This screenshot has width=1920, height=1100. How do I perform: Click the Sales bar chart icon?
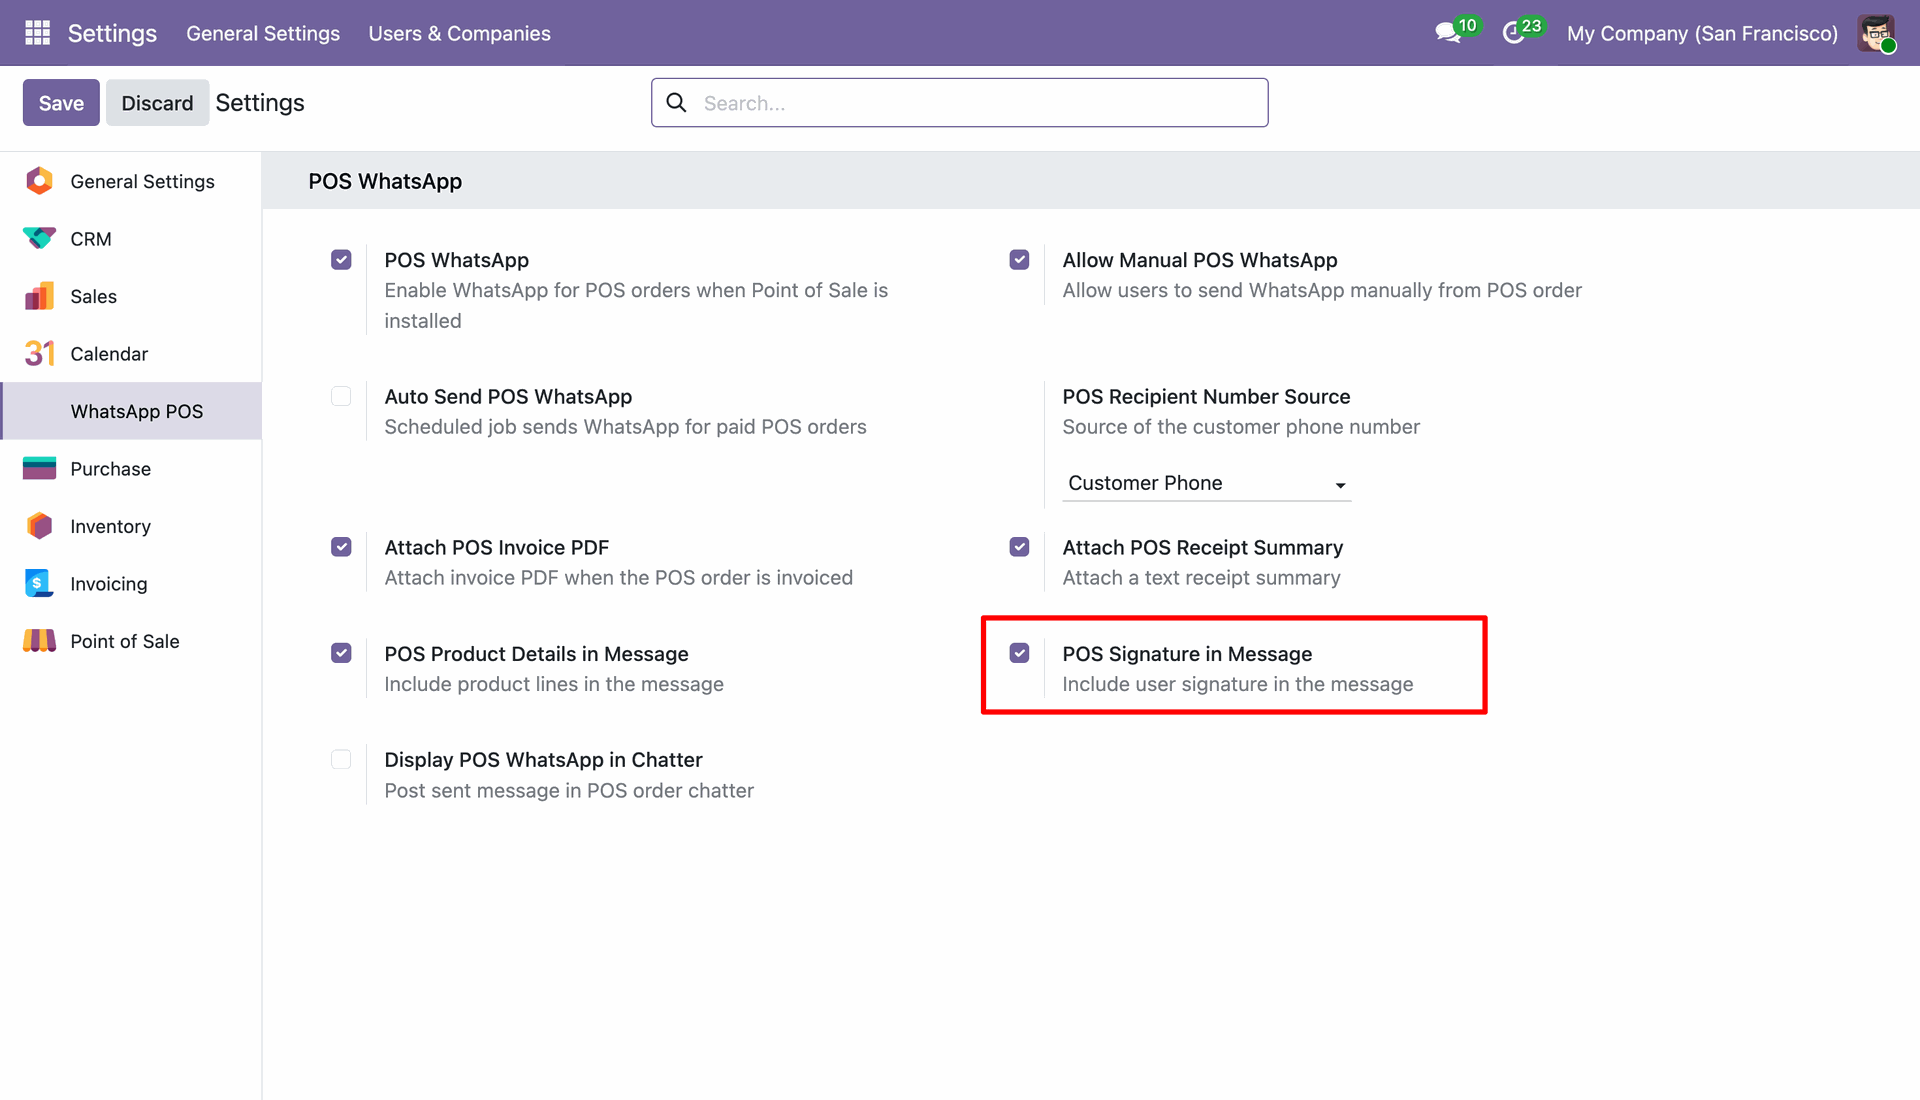[39, 296]
